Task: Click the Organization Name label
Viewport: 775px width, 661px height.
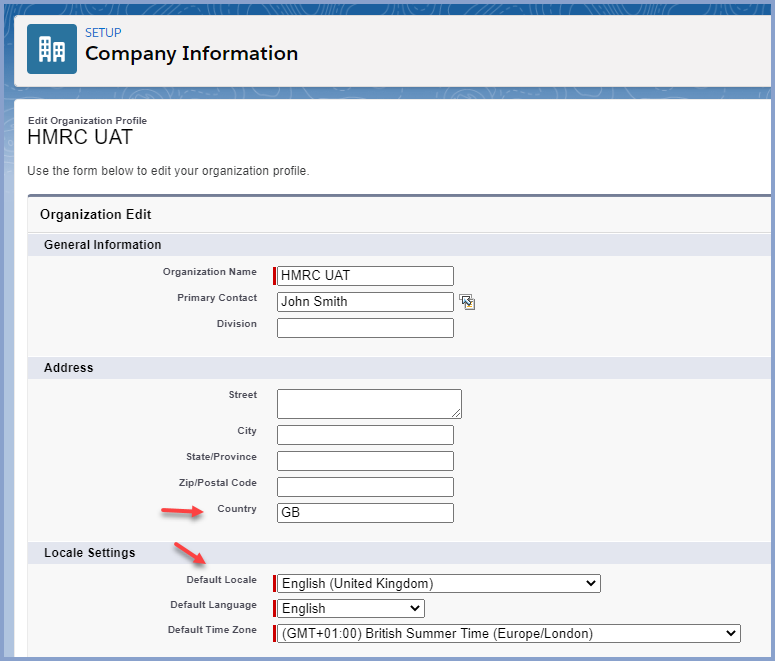Action: [210, 271]
